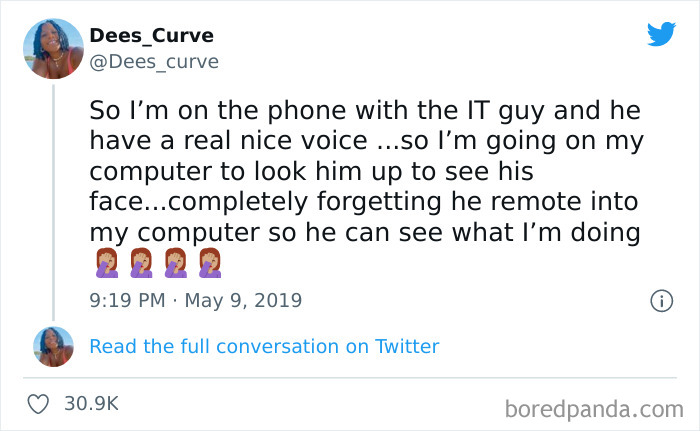Open the tweet info circle icon
Screen dimensions: 700x431
[x=660, y=300]
